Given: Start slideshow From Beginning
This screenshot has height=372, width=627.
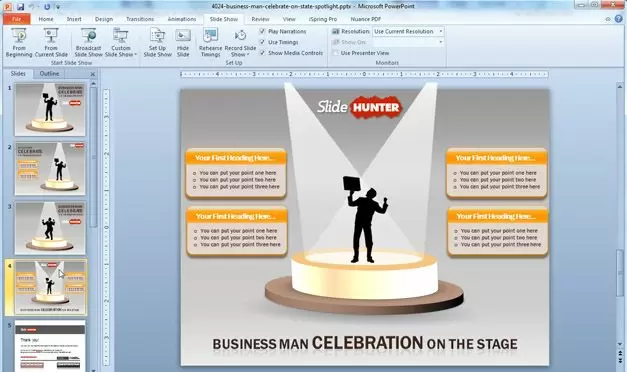Looking at the screenshot, I should 19,43.
